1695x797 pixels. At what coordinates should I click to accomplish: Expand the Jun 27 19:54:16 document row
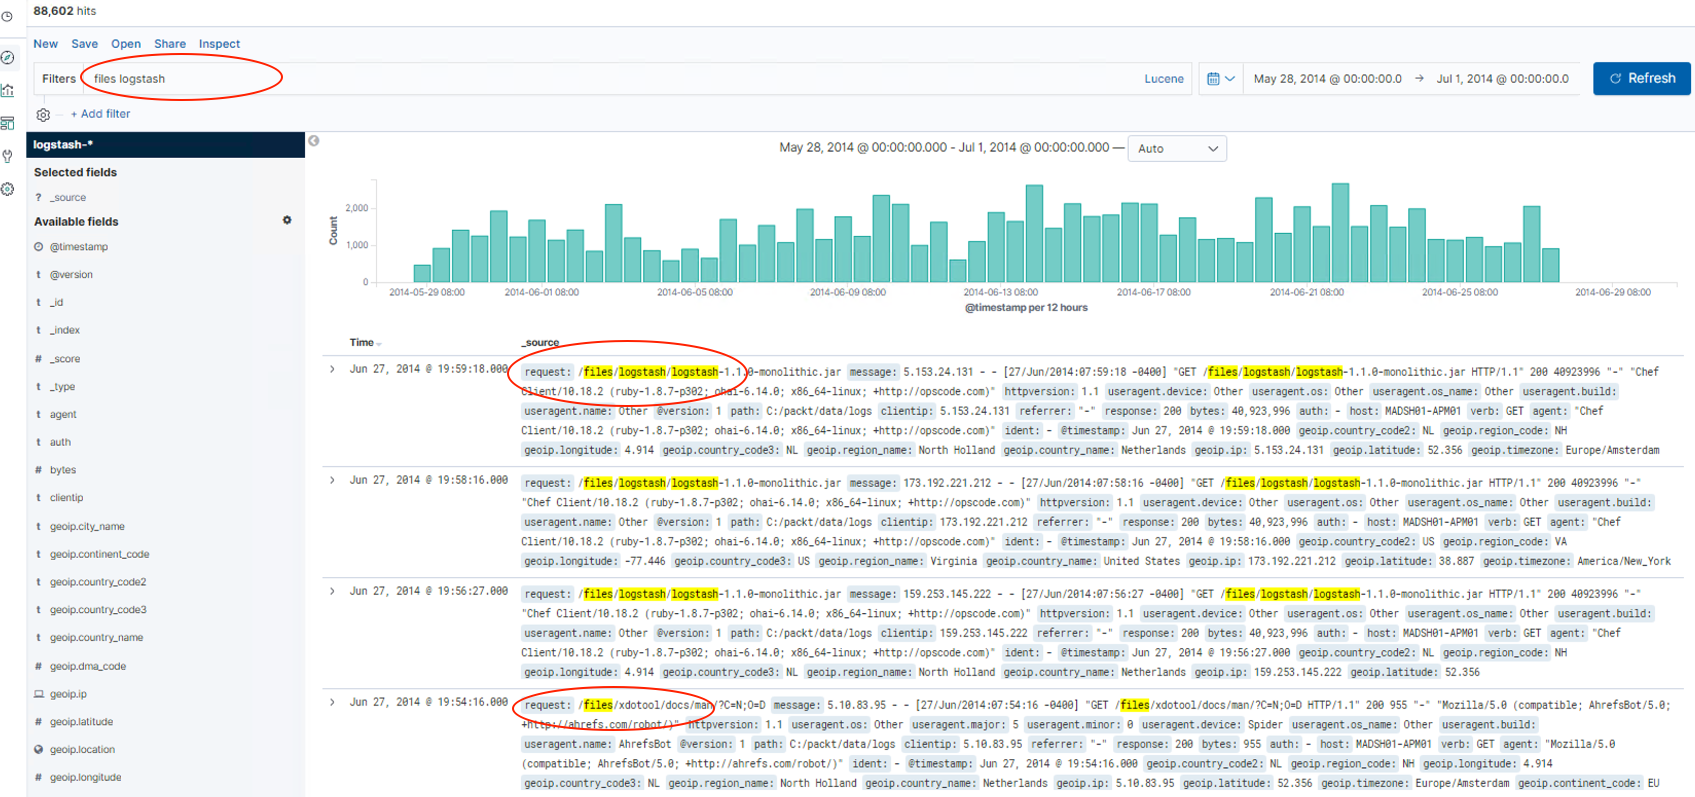coord(333,702)
